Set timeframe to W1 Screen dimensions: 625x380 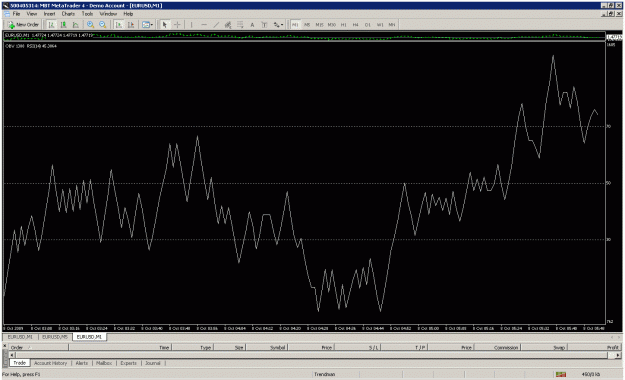380,25
